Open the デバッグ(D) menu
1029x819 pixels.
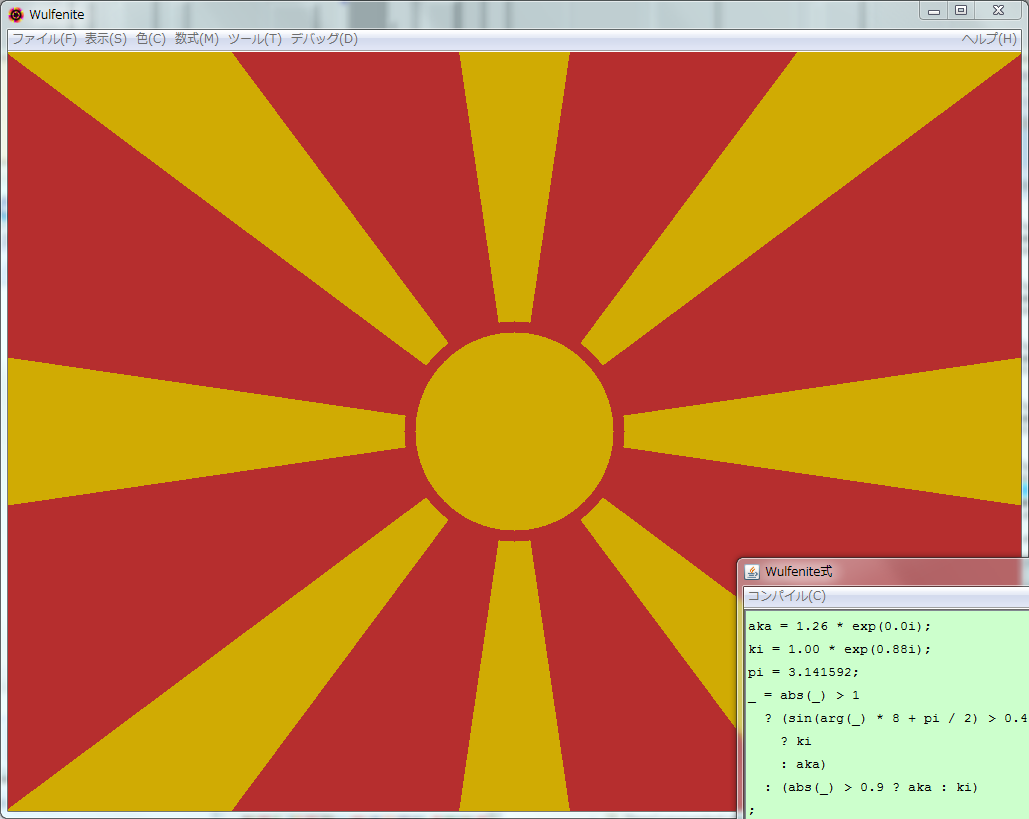[x=323, y=39]
